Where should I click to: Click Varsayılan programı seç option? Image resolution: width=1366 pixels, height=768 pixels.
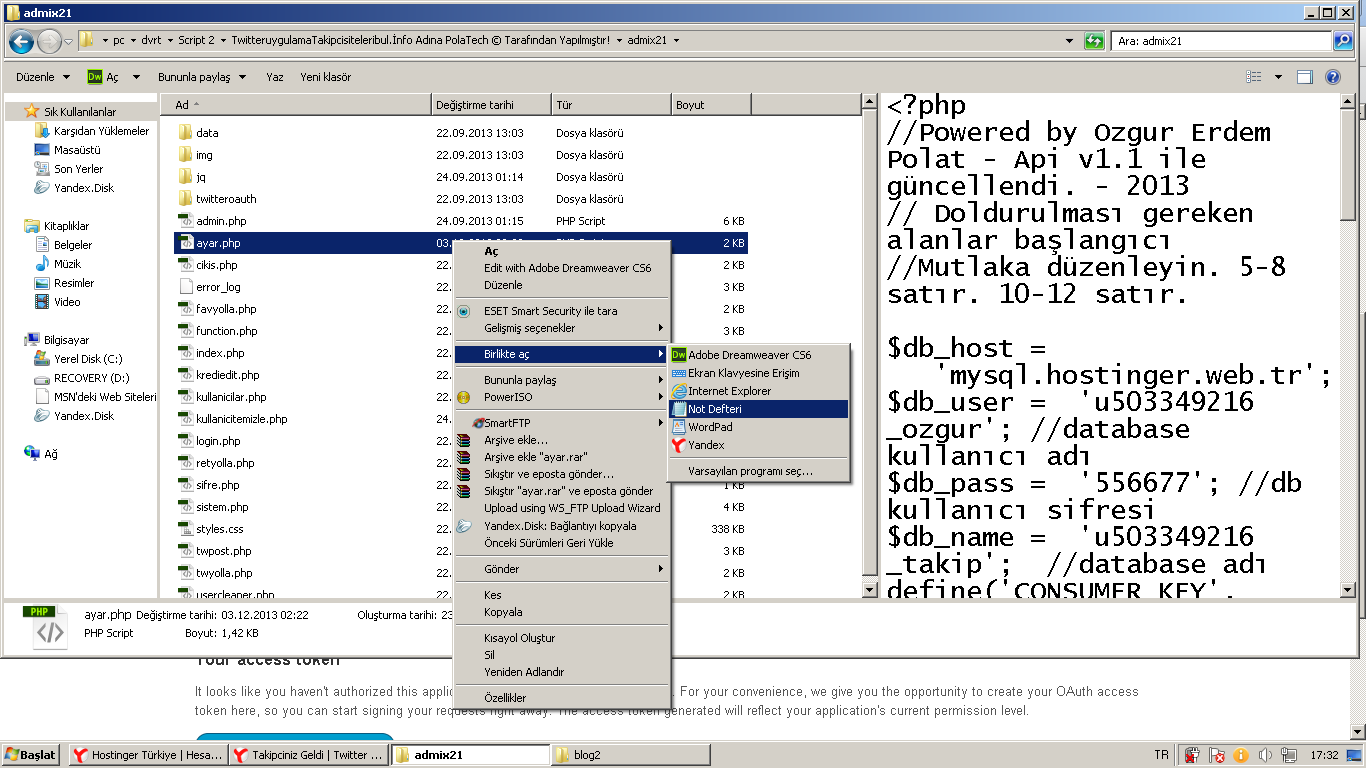(758, 471)
